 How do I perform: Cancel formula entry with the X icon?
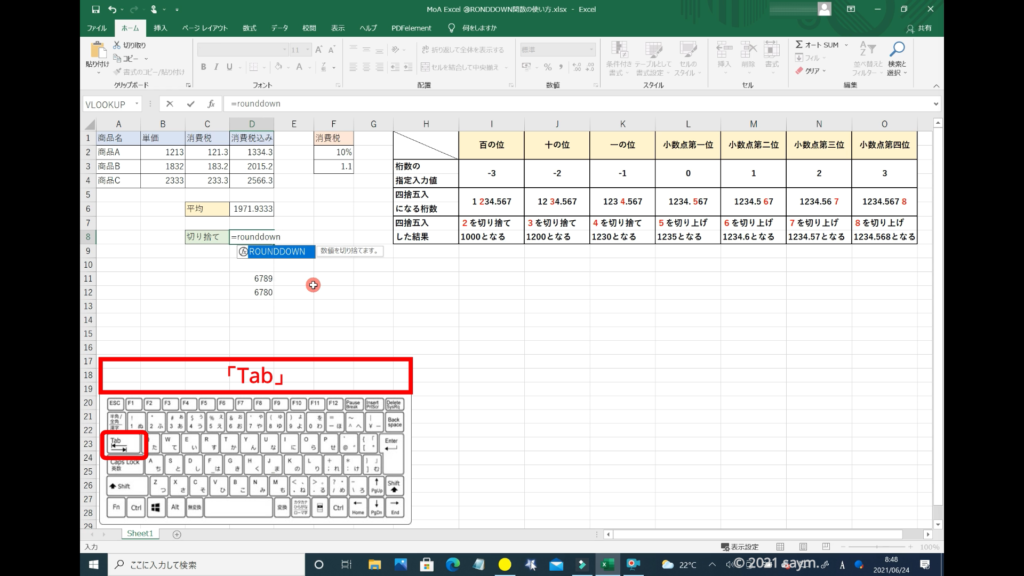click(x=170, y=103)
